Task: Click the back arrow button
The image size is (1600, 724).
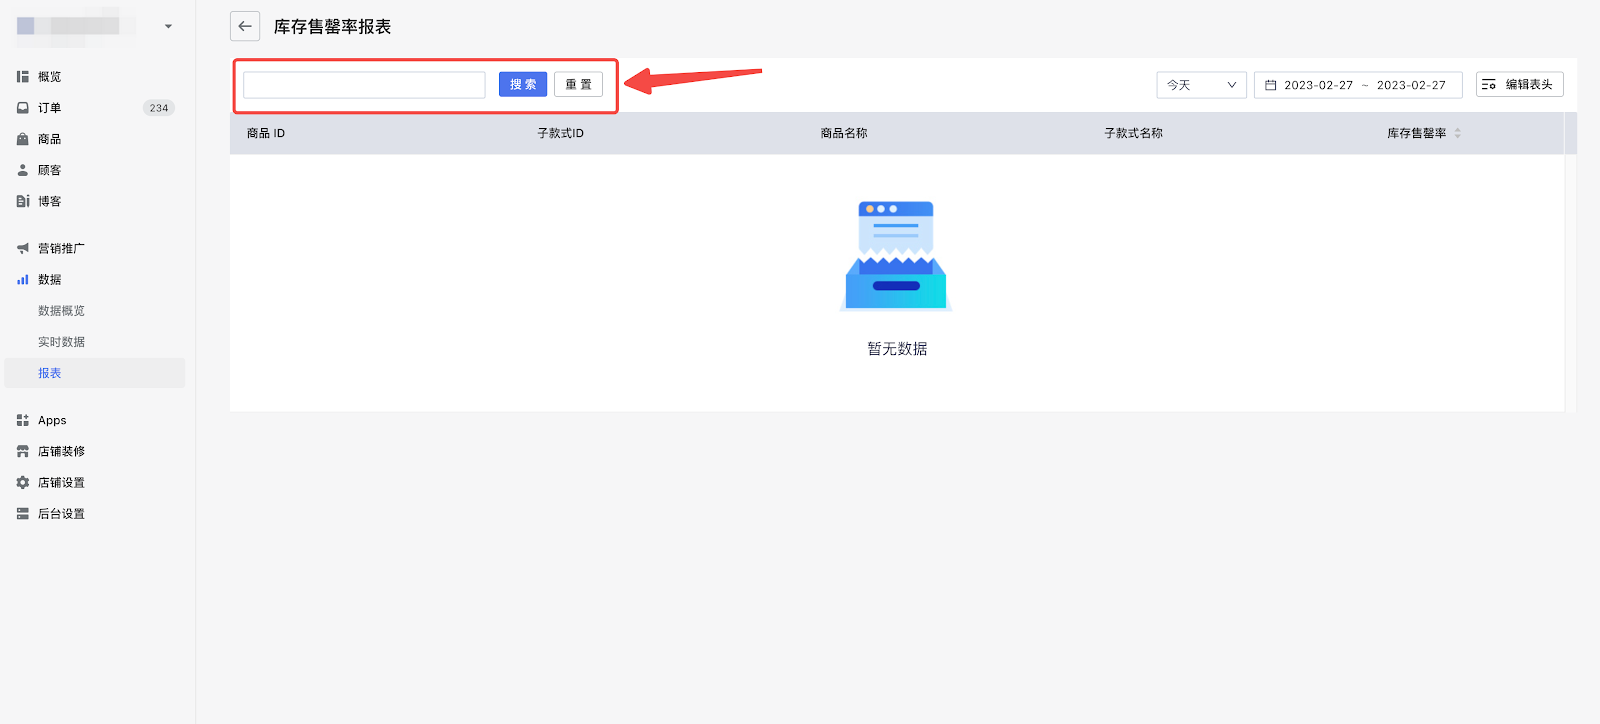Action: 245,26
